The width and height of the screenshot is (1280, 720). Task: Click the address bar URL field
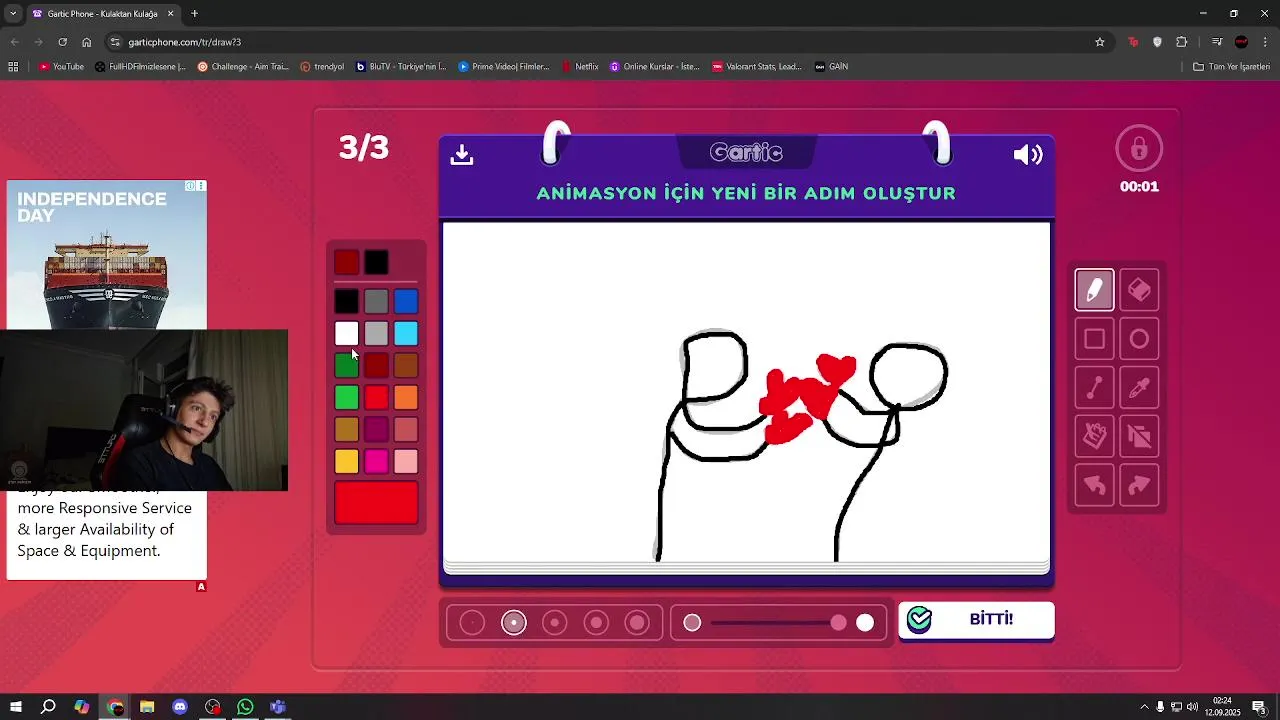pyautogui.click(x=600, y=42)
